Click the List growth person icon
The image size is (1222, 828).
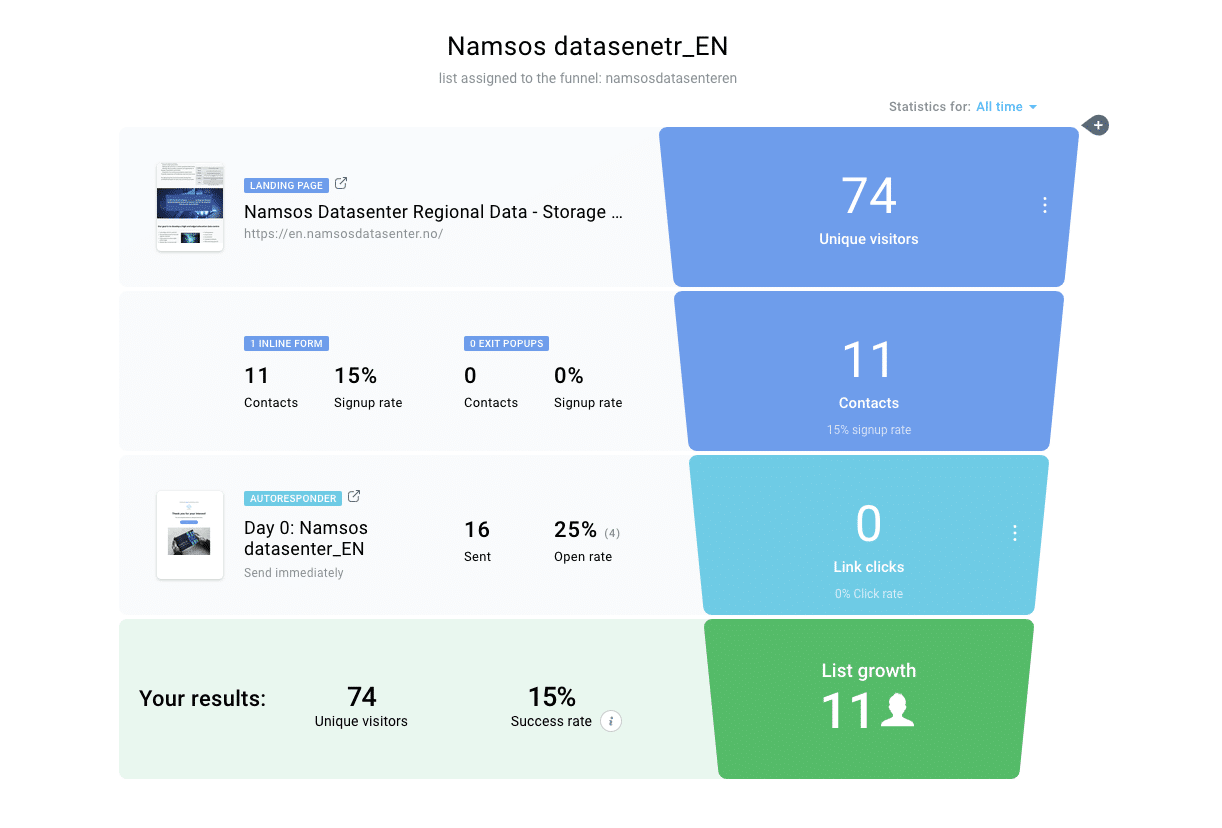(x=897, y=709)
